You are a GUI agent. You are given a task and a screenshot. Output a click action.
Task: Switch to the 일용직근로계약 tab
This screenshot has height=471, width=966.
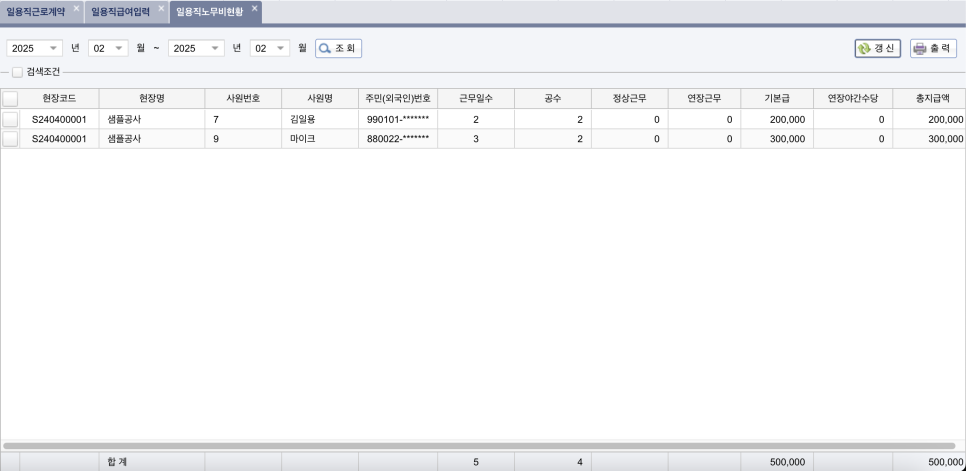click(x=36, y=12)
